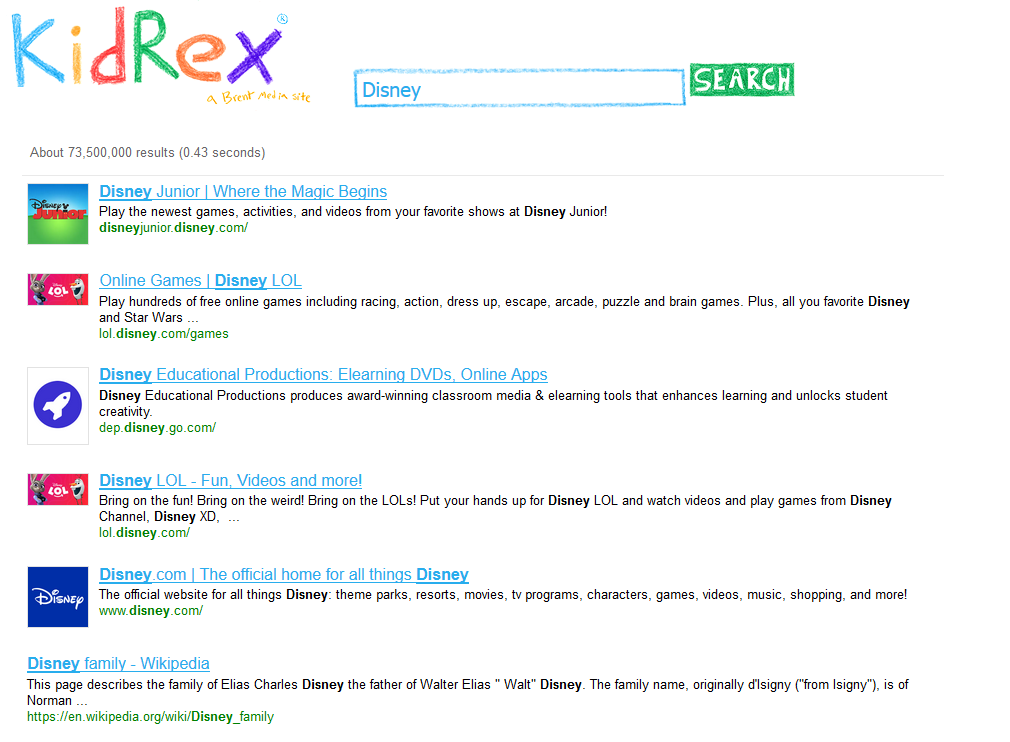Open 'Disney family - Wikipedia' link
The width and height of the screenshot is (1010, 742).
(119, 663)
